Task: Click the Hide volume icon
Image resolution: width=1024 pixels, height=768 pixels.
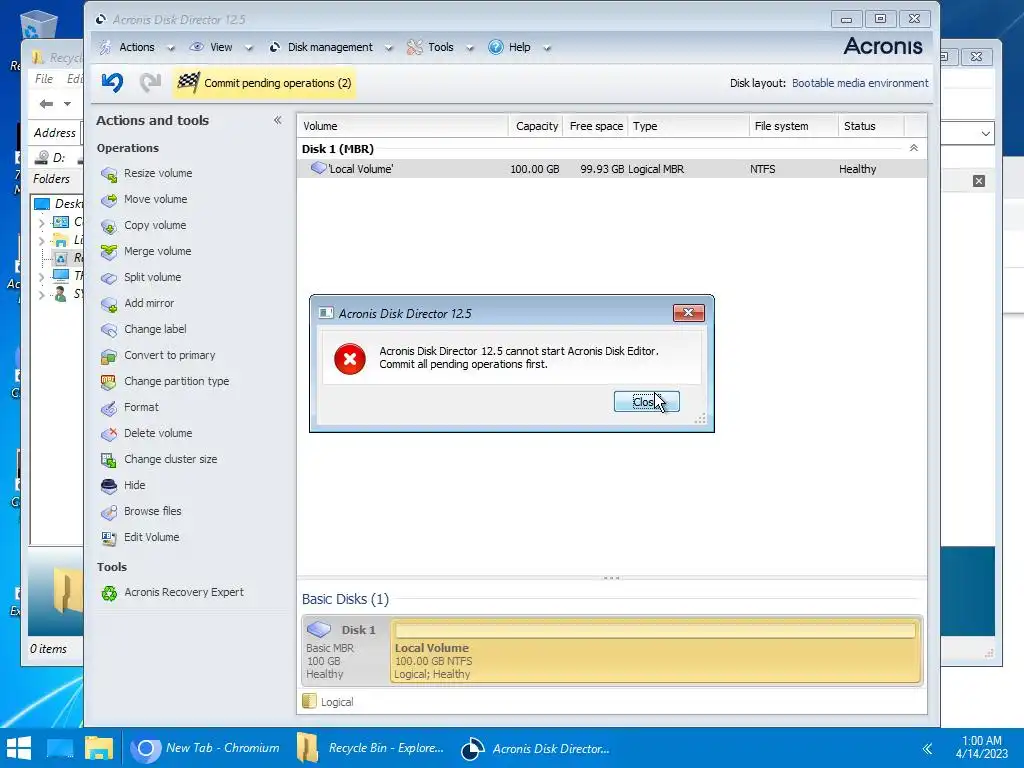Action: coord(108,486)
